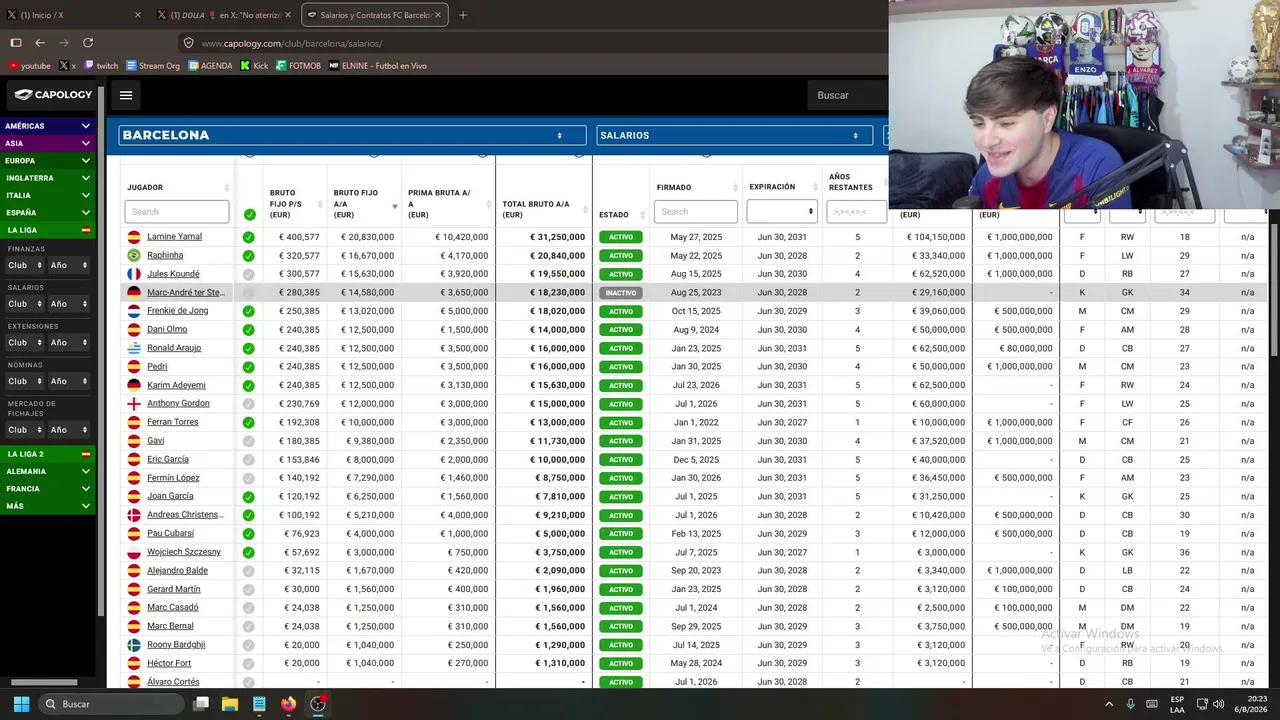Open the FOTMOB bookmark
The height and width of the screenshot is (720, 1280).
(298, 66)
